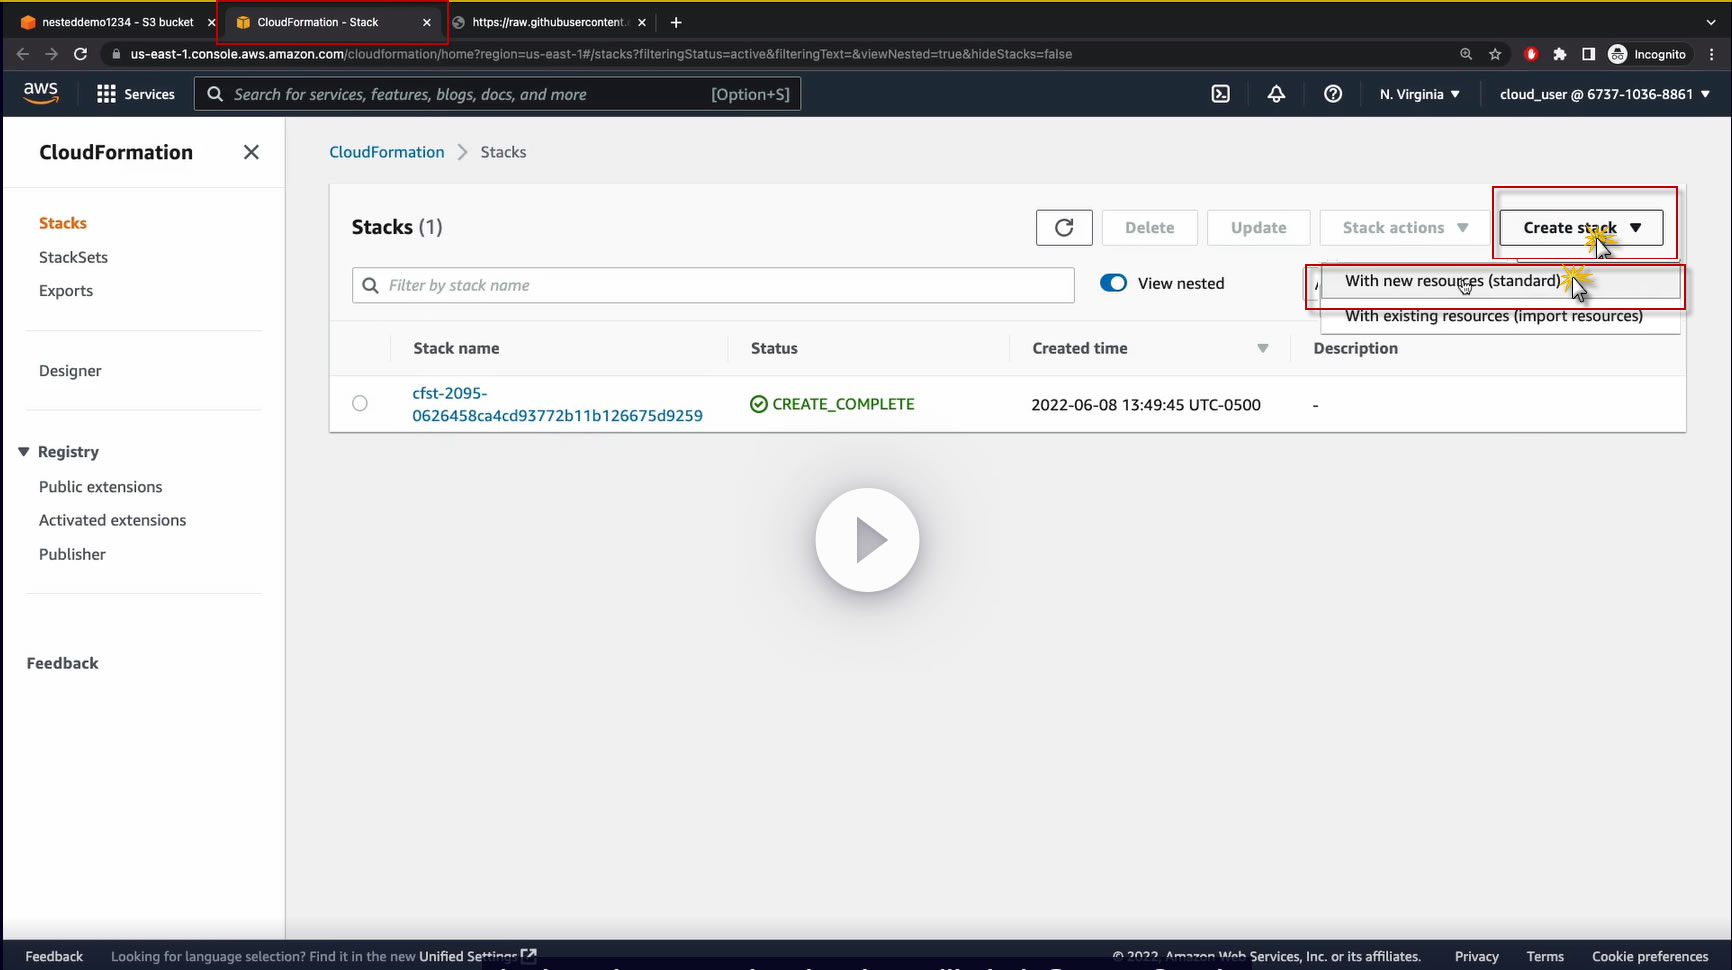Image resolution: width=1732 pixels, height=970 pixels.
Task: Open the Incognito profile indicator
Action: coord(1647,54)
